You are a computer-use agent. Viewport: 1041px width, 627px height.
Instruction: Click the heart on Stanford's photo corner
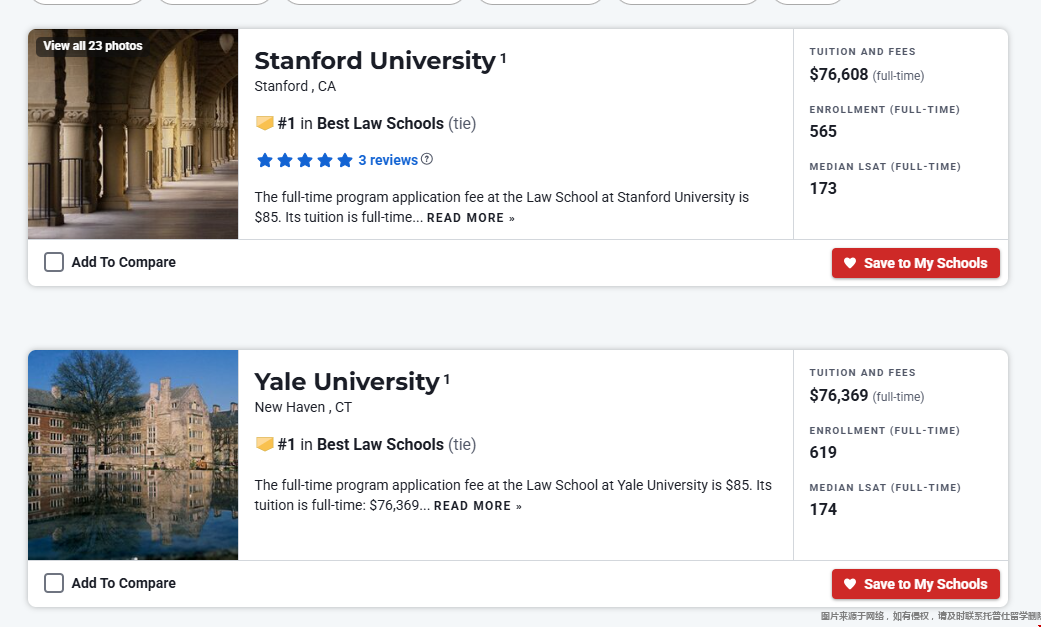point(226,44)
